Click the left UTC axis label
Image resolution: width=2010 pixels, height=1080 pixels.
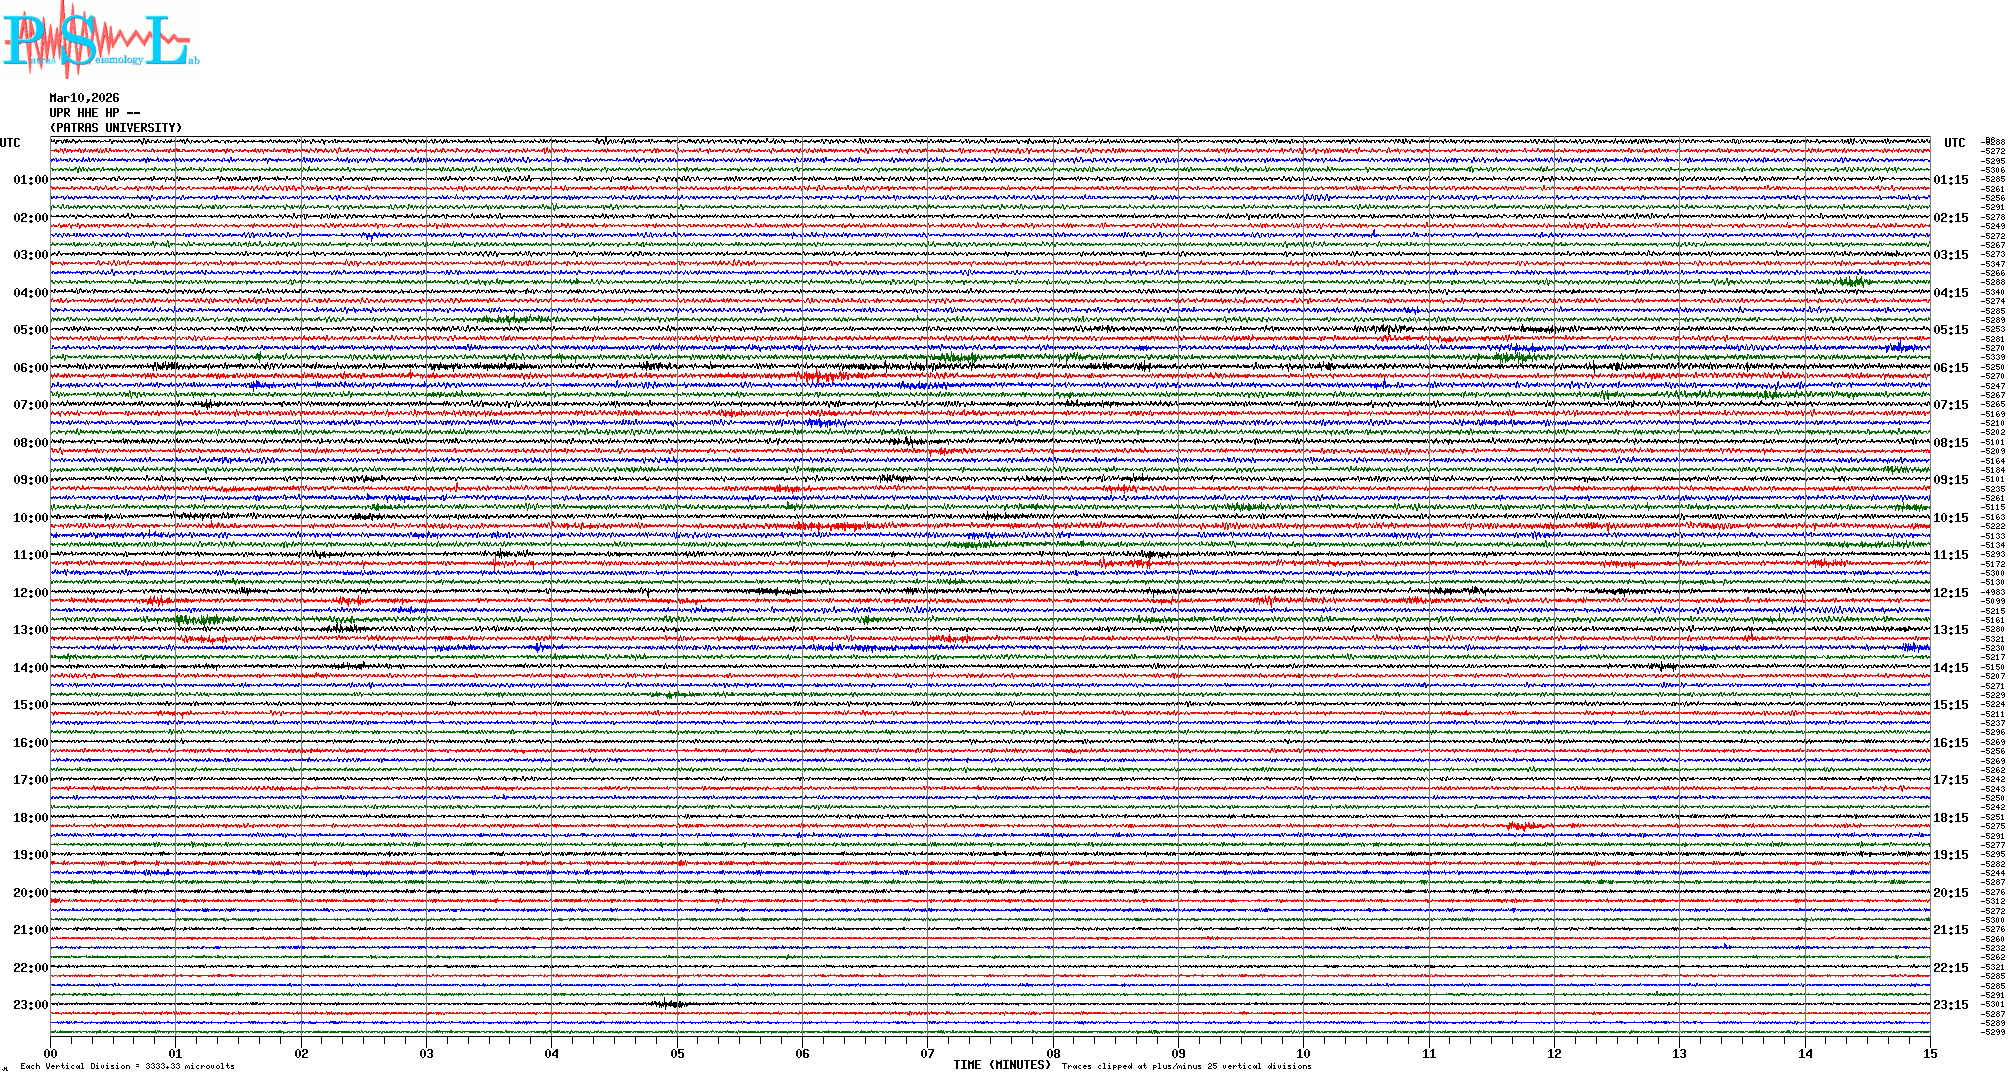[10, 143]
